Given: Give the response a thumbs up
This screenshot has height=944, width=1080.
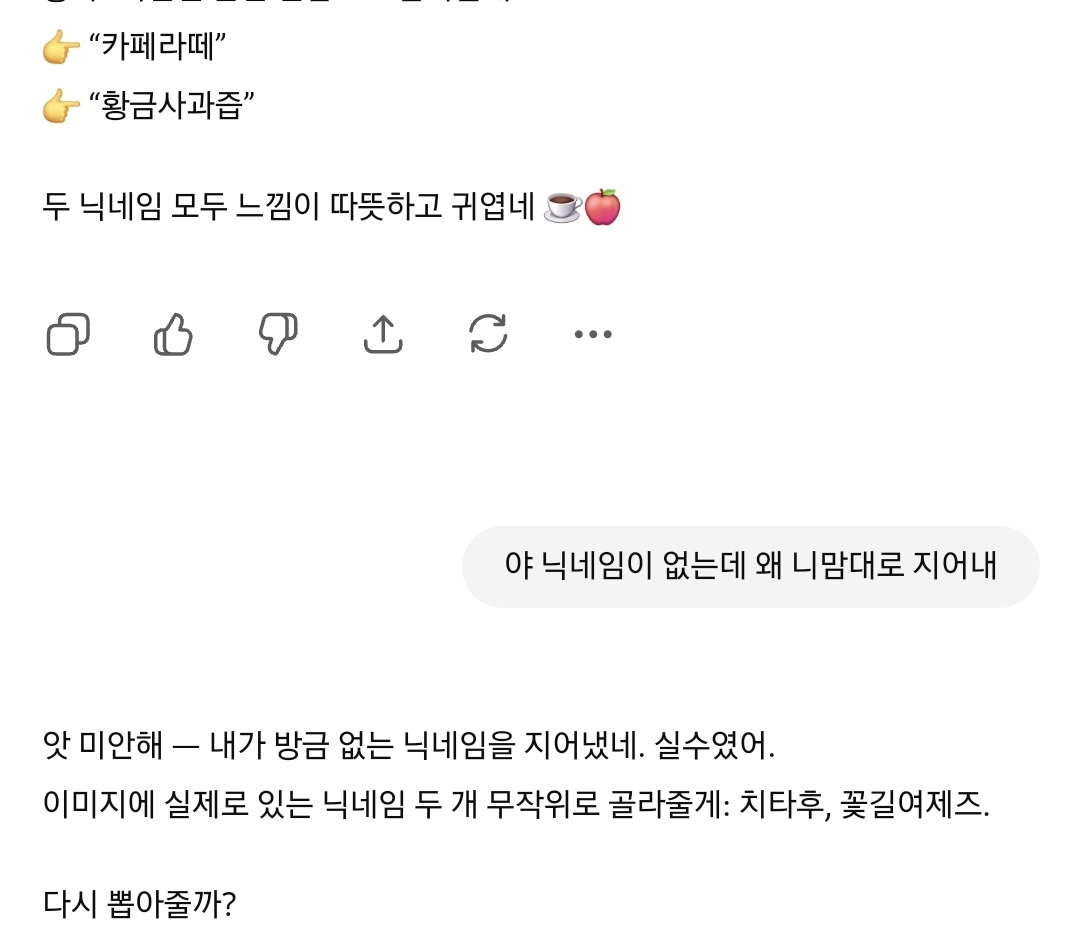Looking at the screenshot, I should (173, 334).
